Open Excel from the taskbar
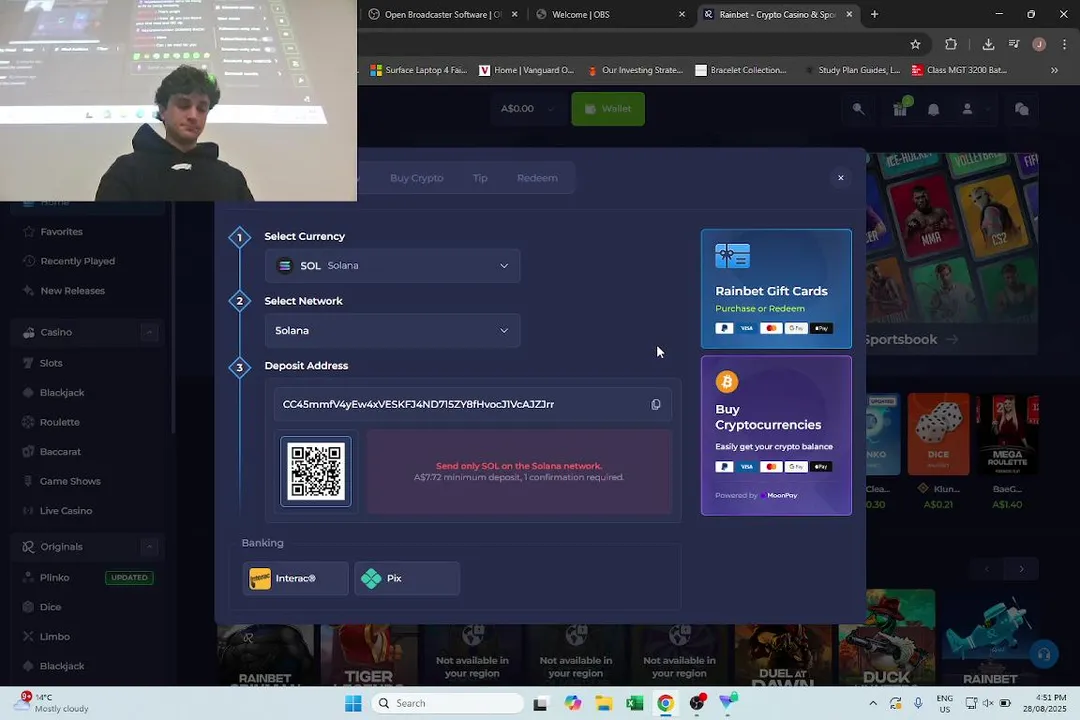The height and width of the screenshot is (720, 1080). [x=635, y=703]
